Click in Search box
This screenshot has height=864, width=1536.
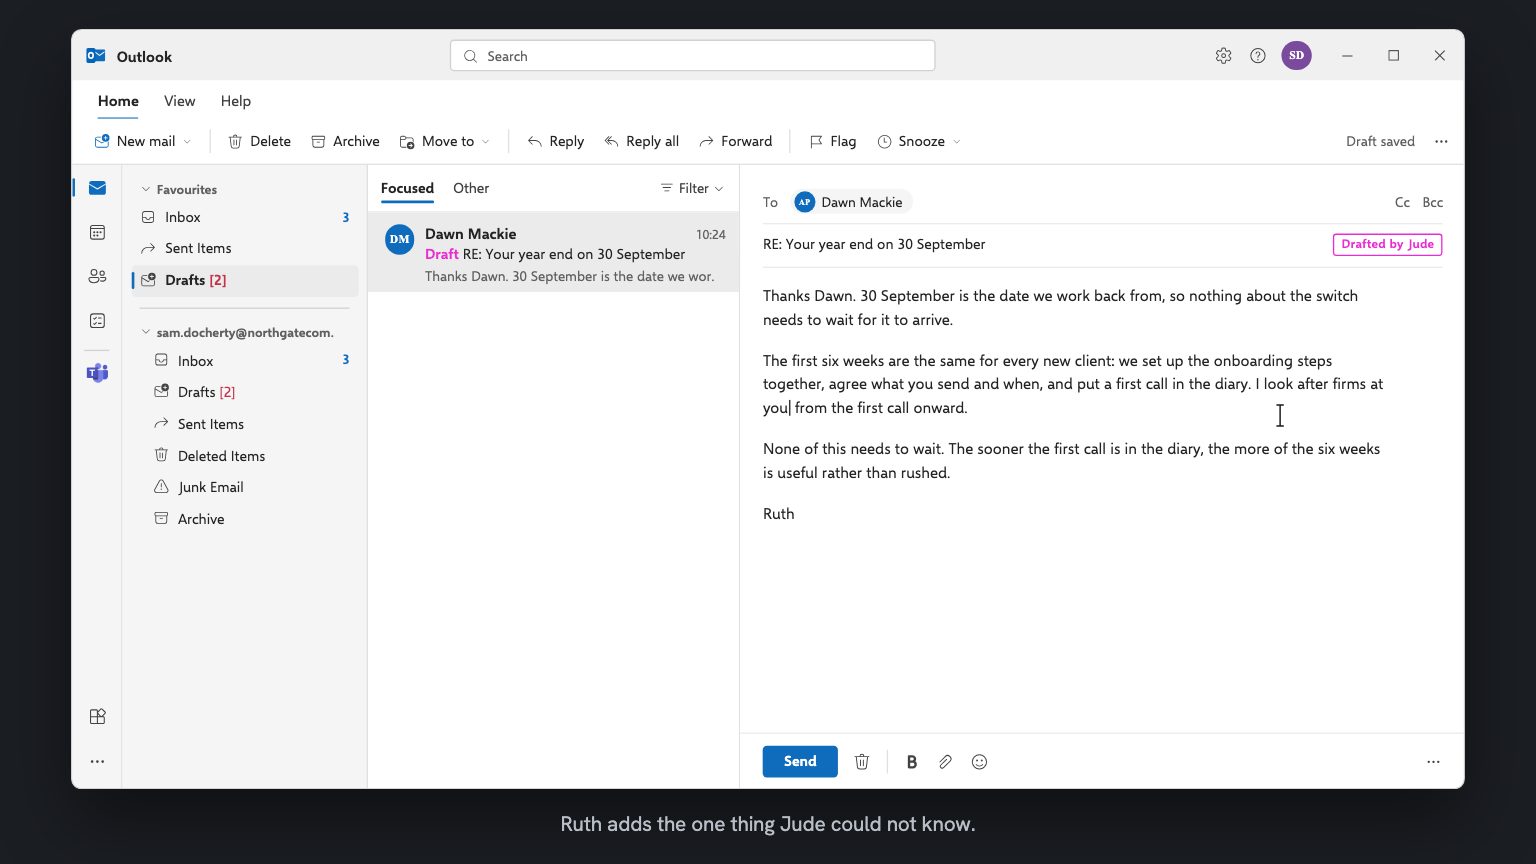pos(692,56)
